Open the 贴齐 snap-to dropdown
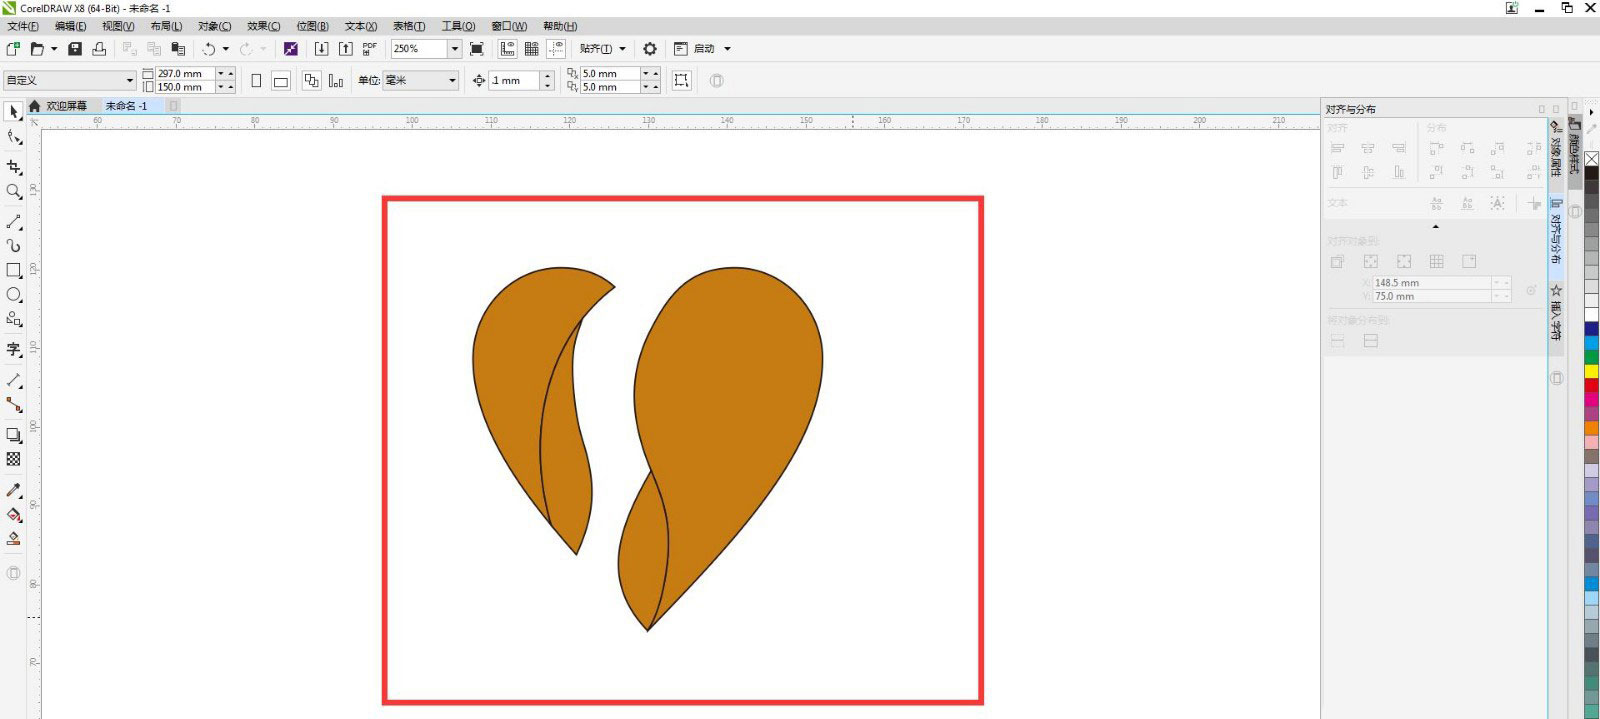1600x719 pixels. tap(603, 49)
